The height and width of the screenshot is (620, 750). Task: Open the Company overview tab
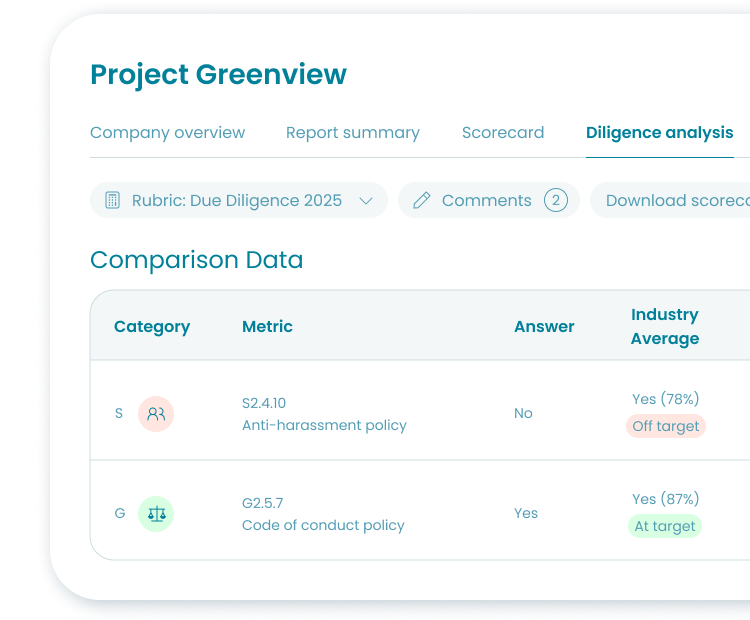pos(167,133)
